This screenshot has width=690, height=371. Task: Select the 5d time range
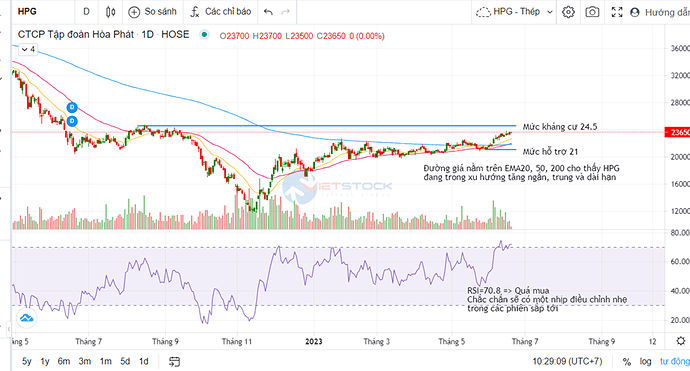click(125, 361)
